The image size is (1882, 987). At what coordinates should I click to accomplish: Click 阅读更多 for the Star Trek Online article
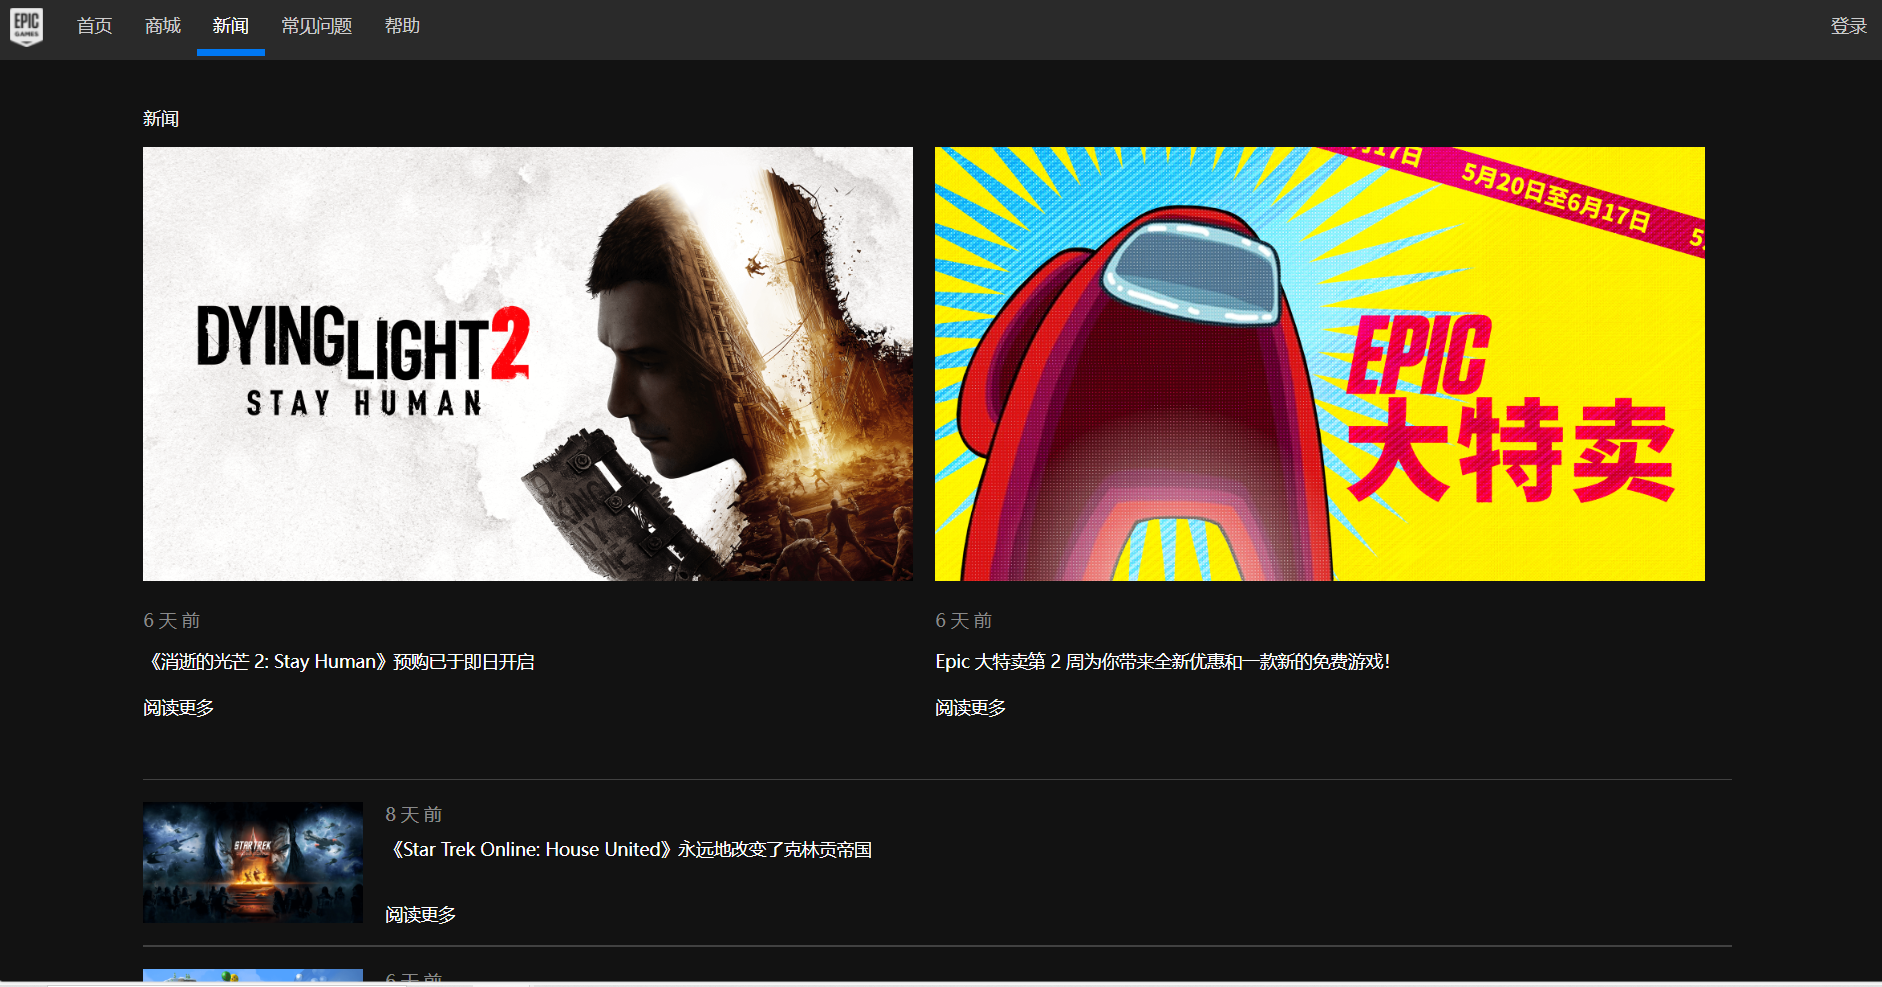point(421,915)
